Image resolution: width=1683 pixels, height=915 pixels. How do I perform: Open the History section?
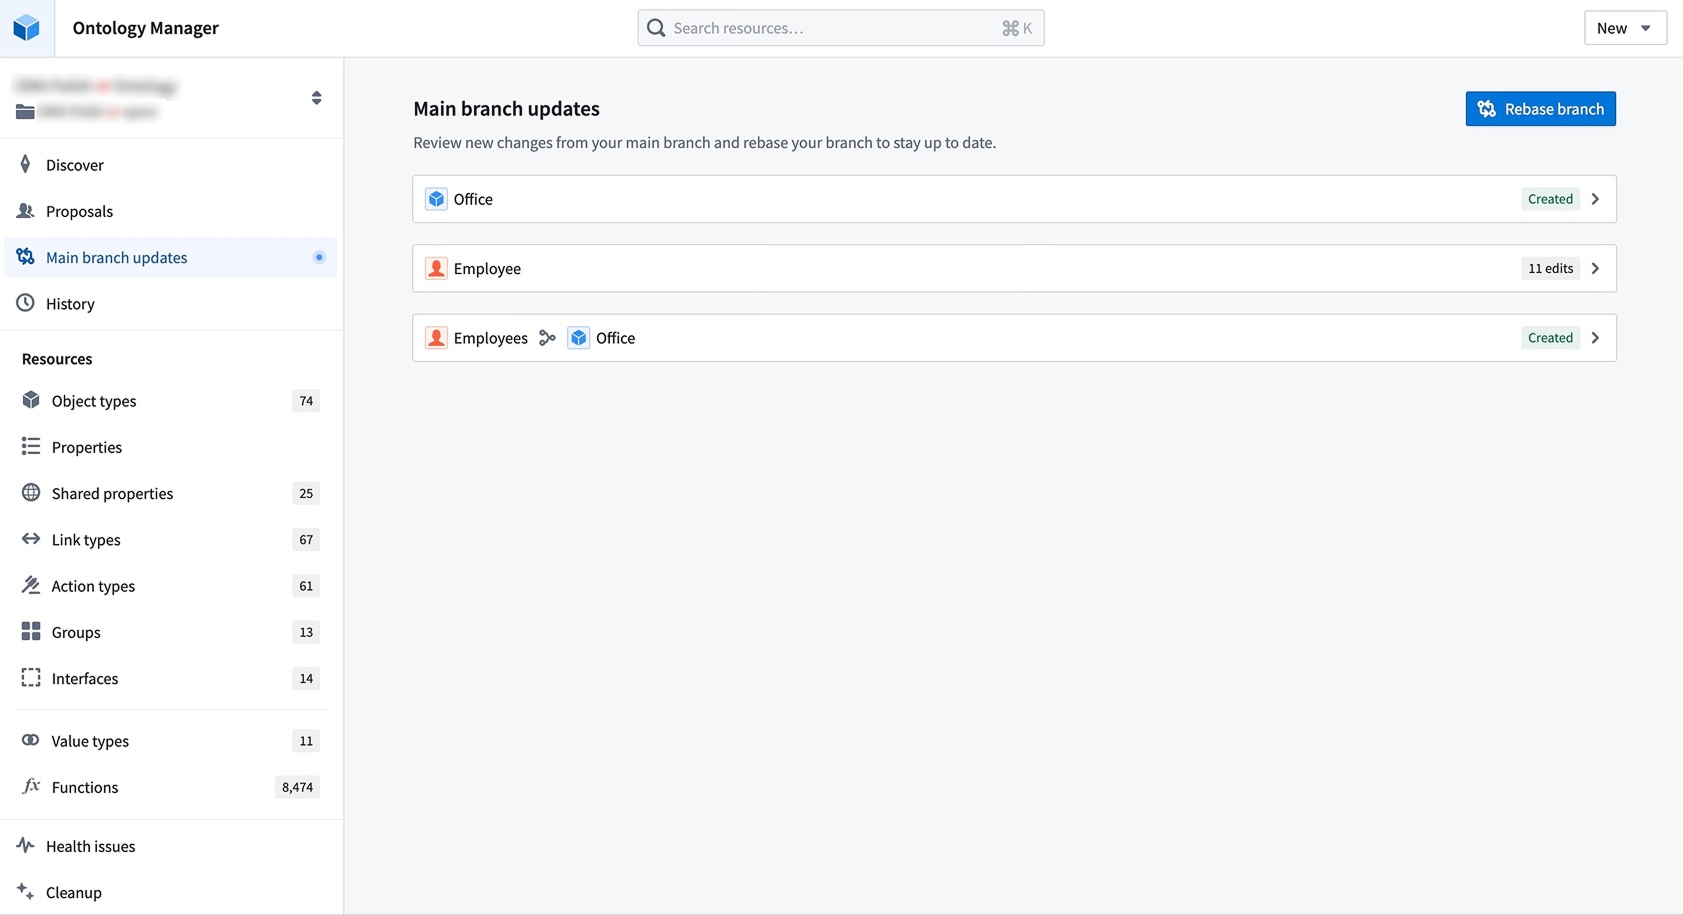pos(70,303)
